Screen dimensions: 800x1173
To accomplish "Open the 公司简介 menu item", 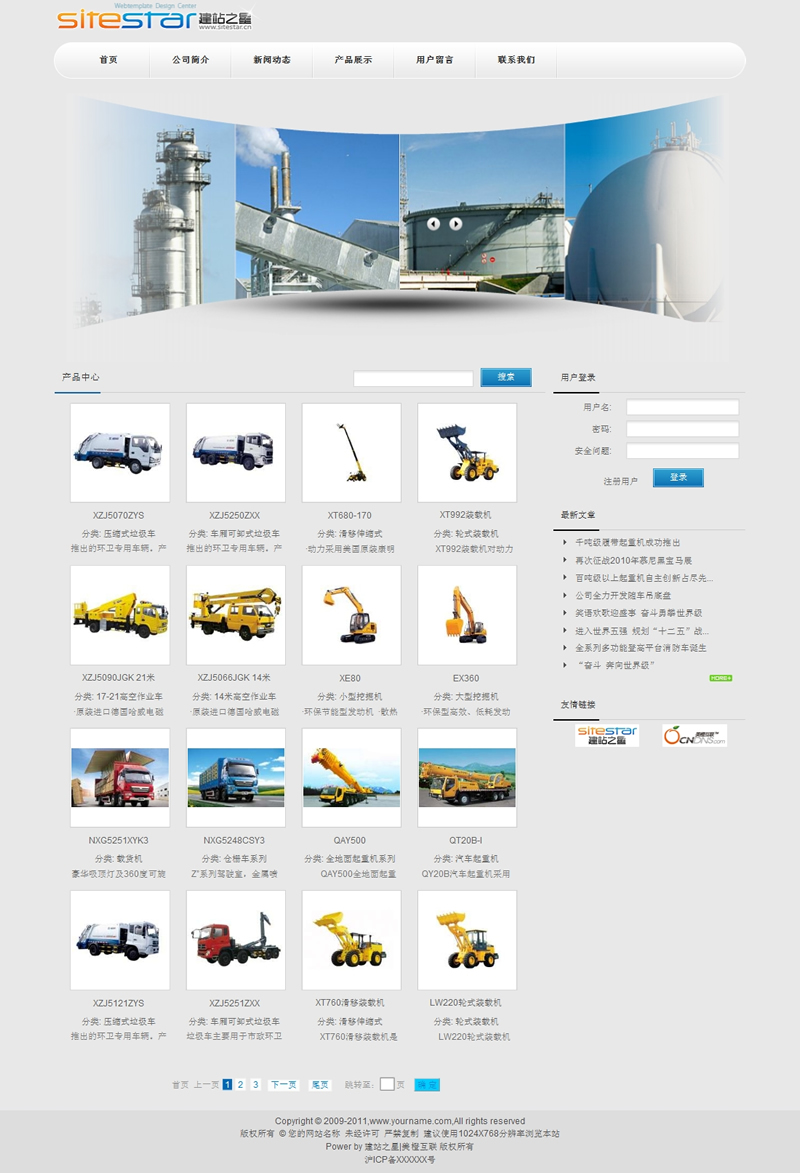I will [x=190, y=60].
